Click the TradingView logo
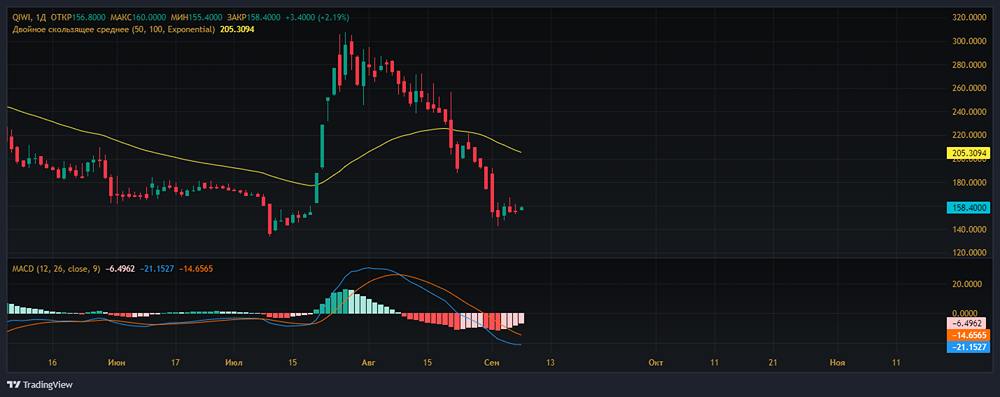Image resolution: width=1000 pixels, height=397 pixels. (x=40, y=384)
